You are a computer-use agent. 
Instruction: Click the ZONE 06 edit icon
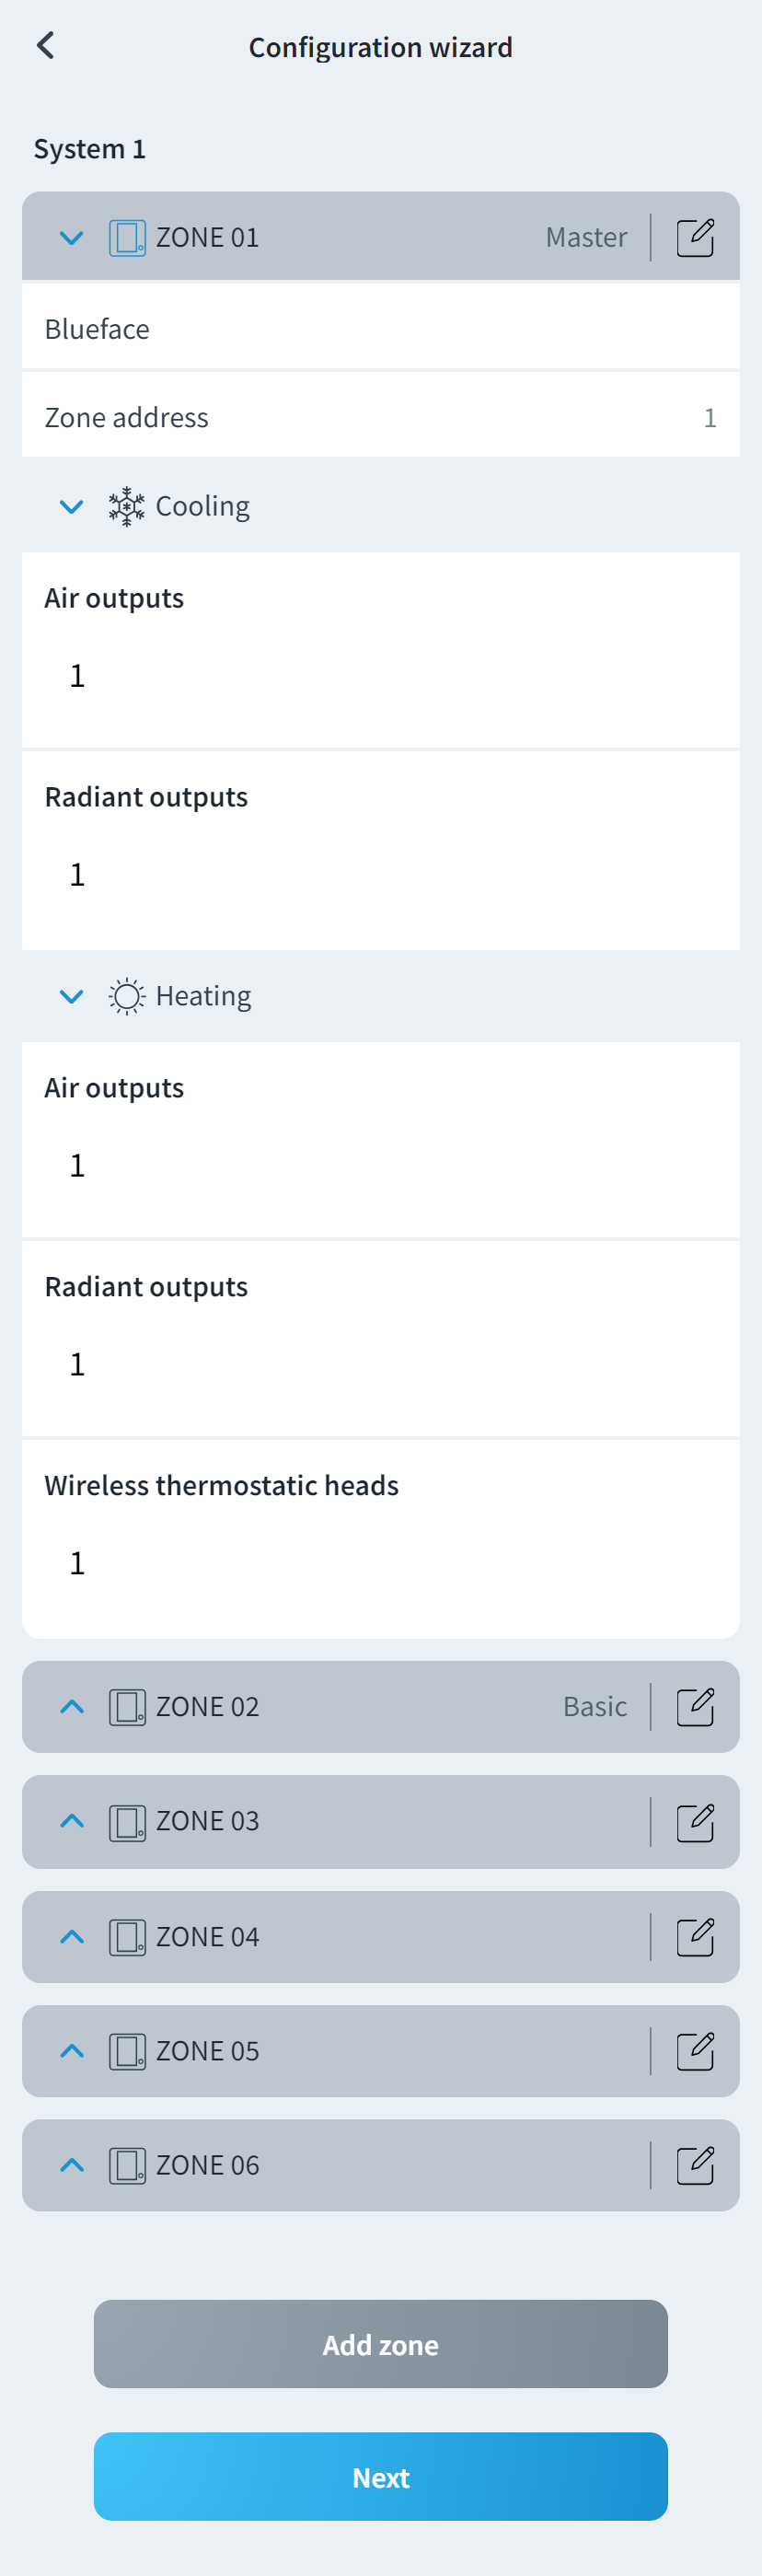point(694,2165)
